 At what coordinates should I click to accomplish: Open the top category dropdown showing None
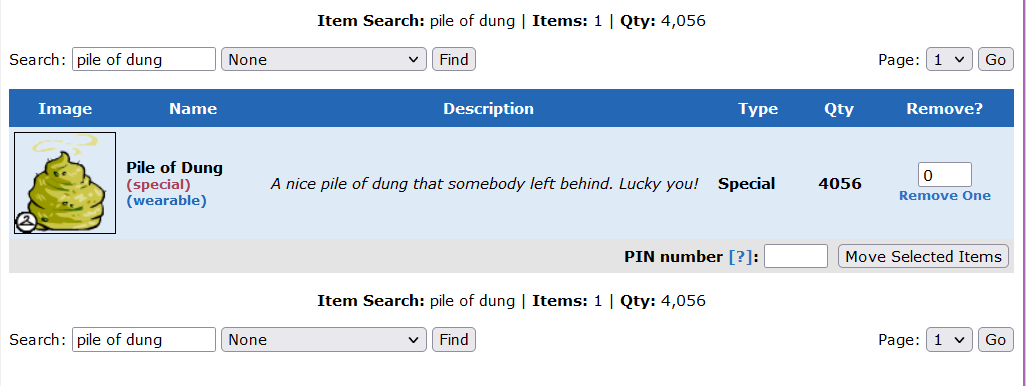point(324,60)
